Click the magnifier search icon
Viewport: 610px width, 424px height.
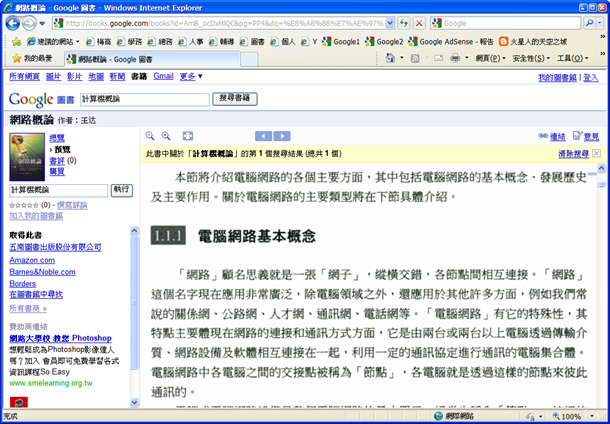tap(589, 23)
